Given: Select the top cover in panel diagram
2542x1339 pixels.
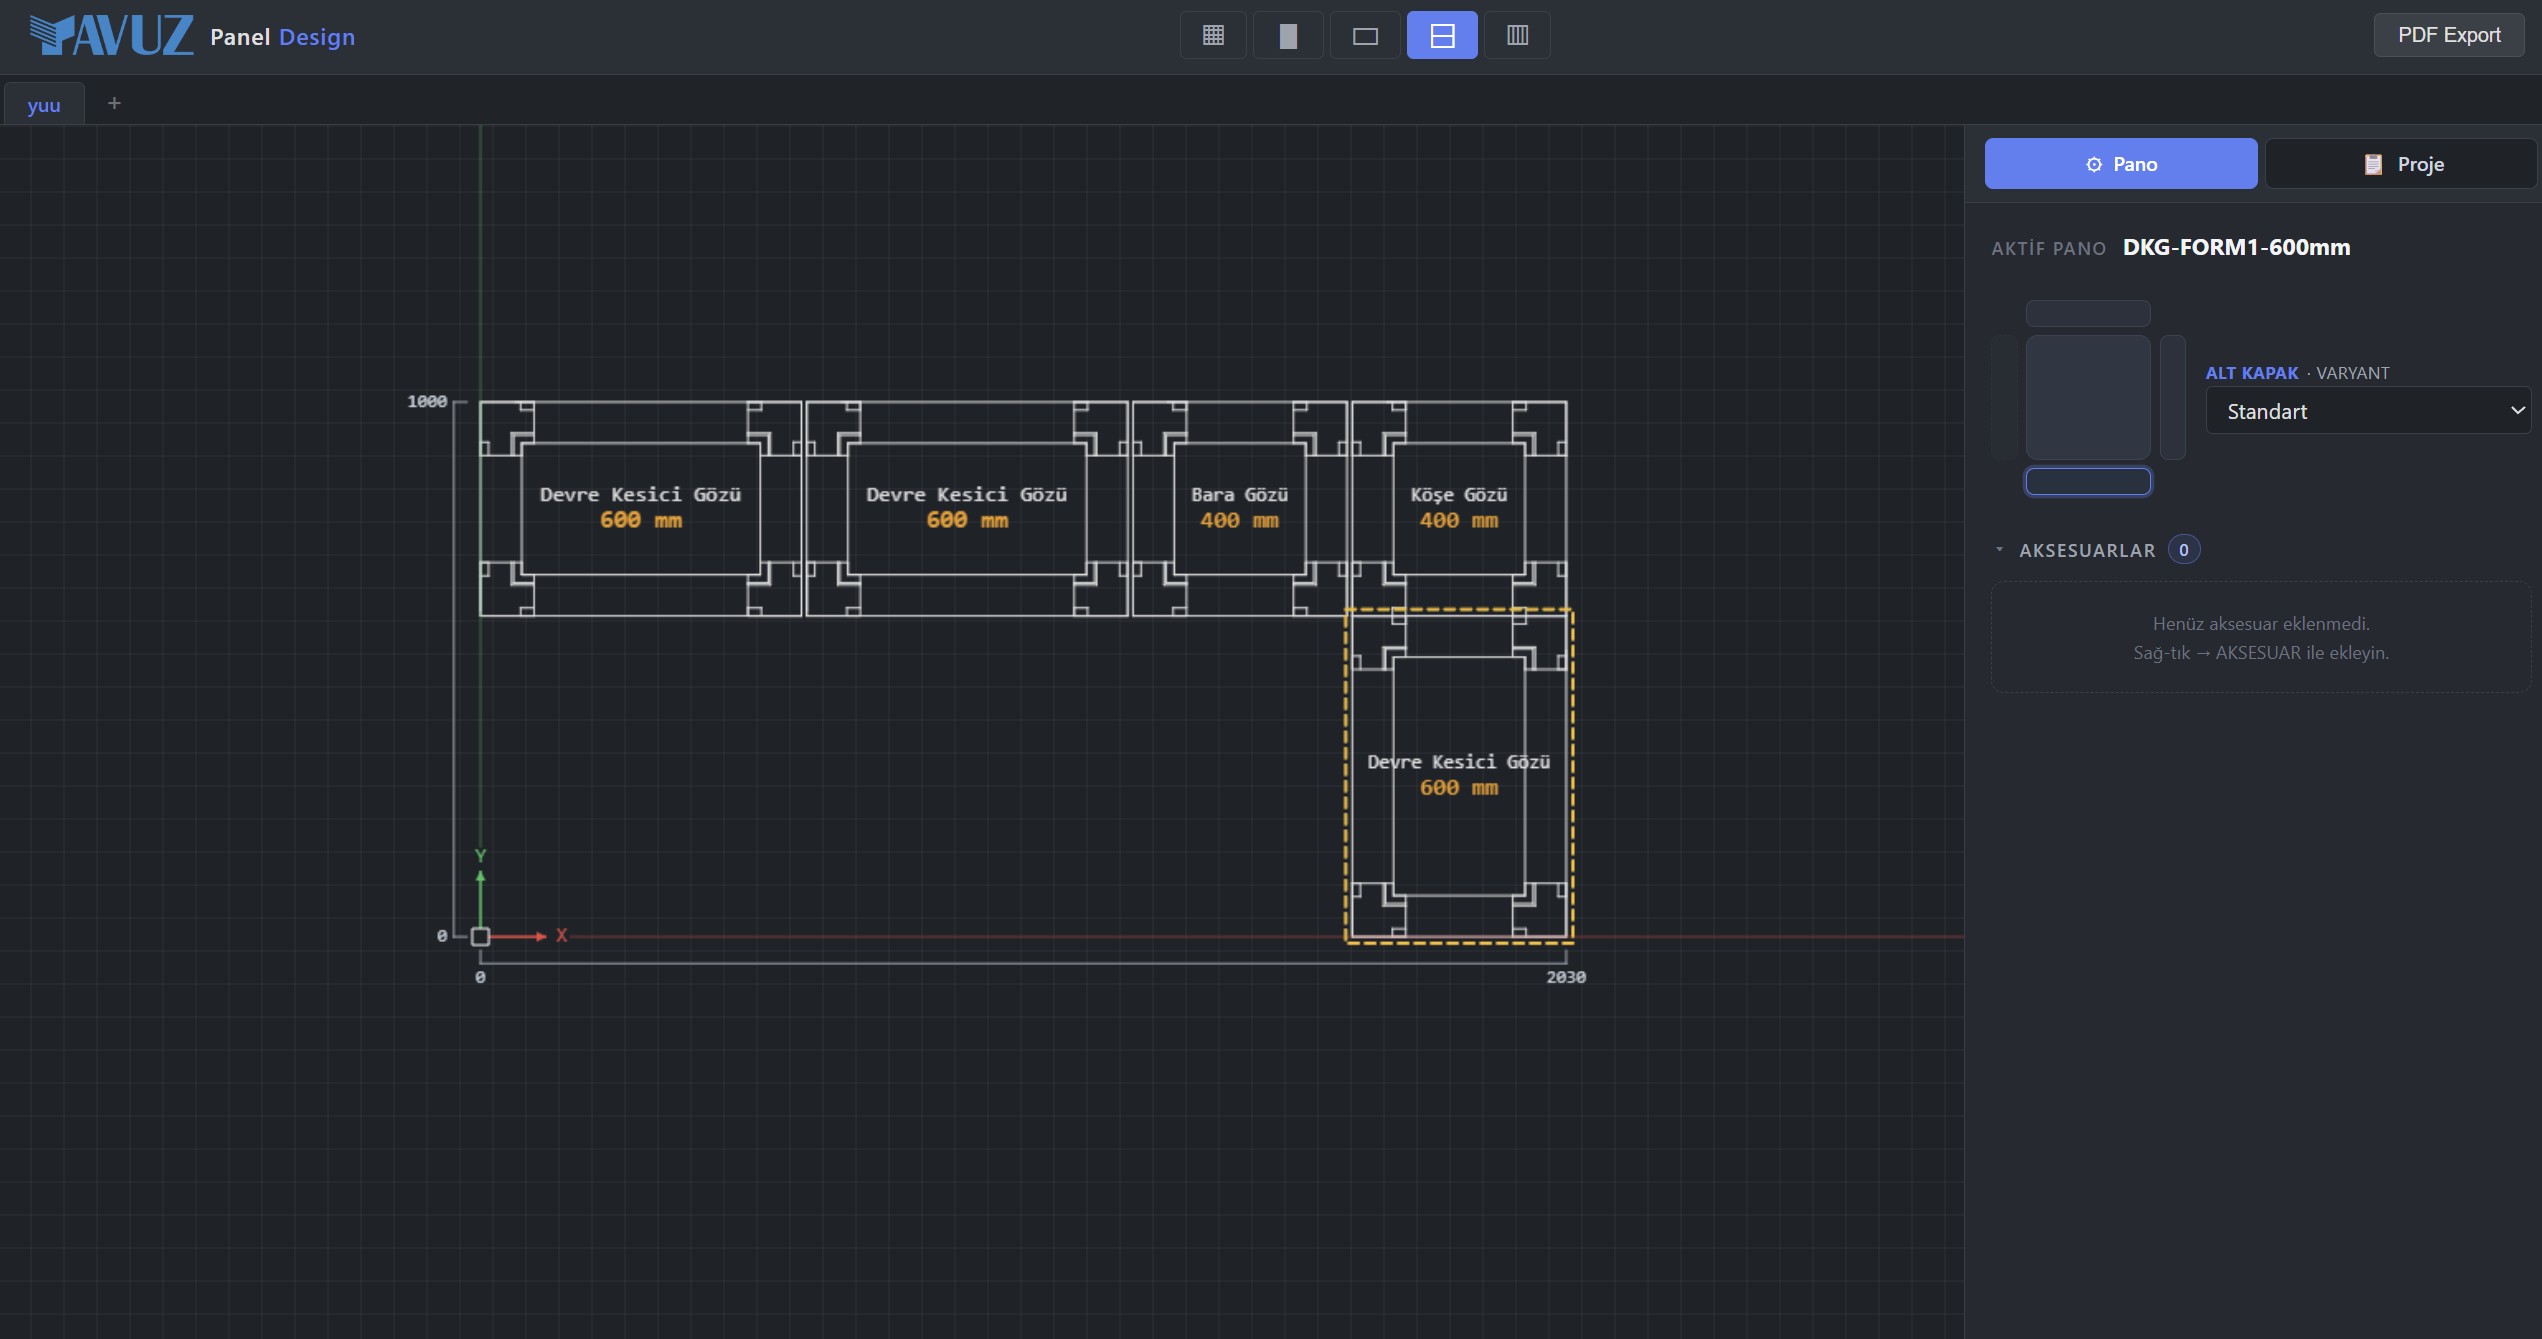Looking at the screenshot, I should (2088, 313).
